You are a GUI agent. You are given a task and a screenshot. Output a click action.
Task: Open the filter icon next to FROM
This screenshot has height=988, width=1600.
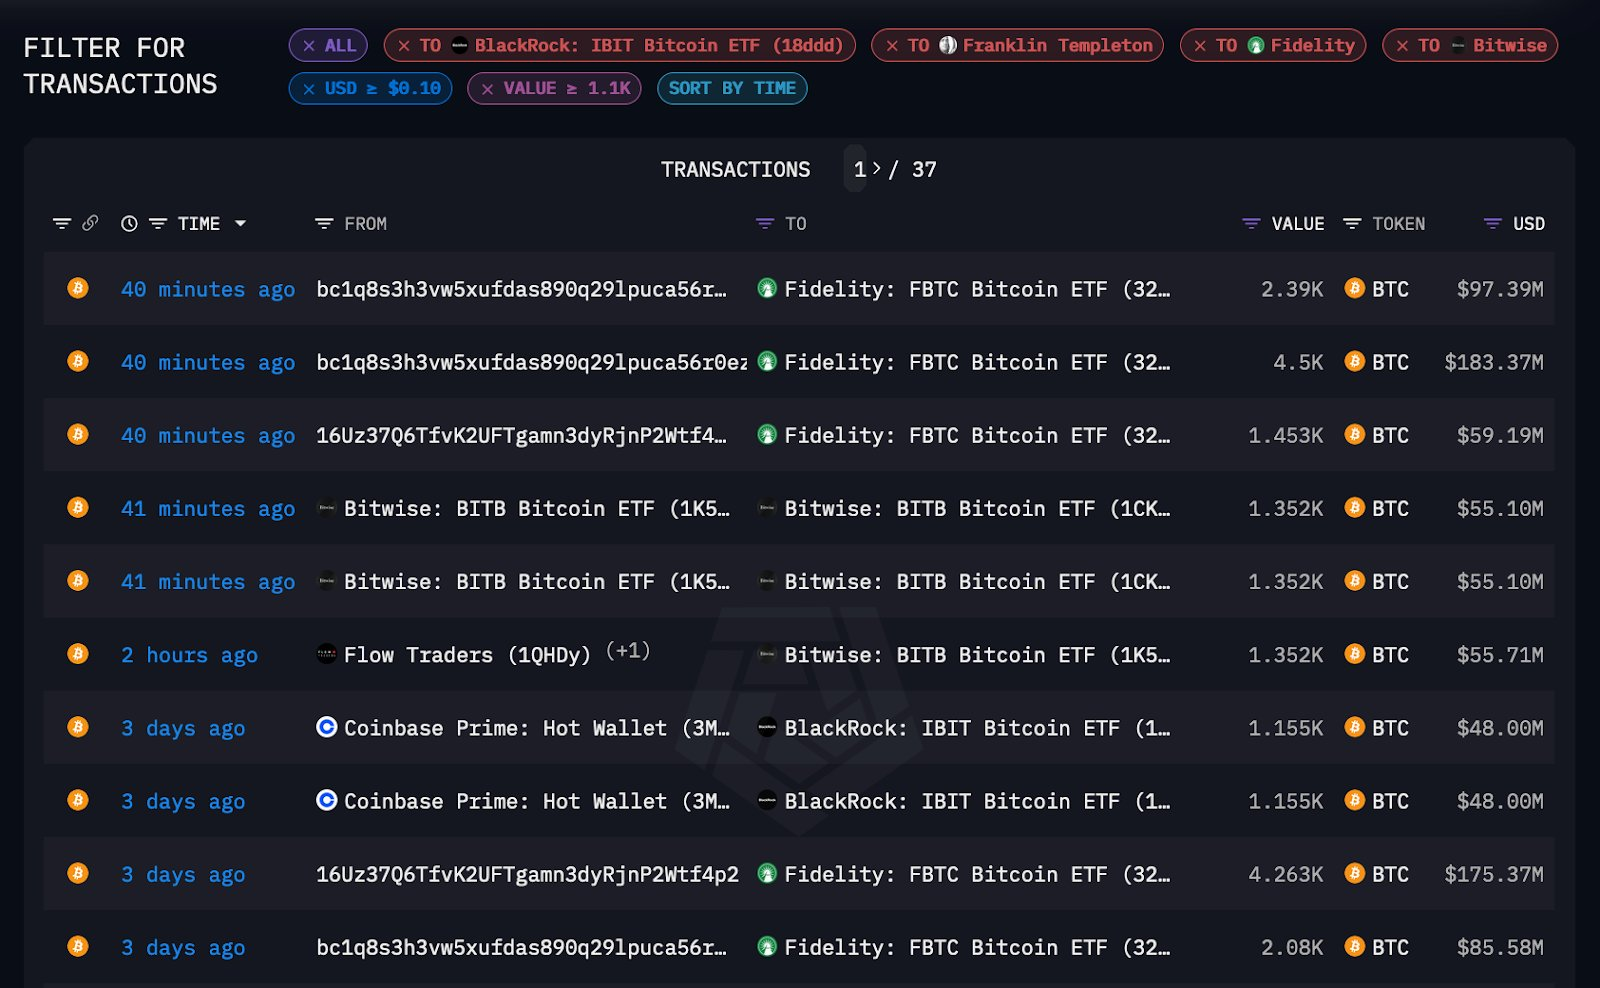[324, 224]
